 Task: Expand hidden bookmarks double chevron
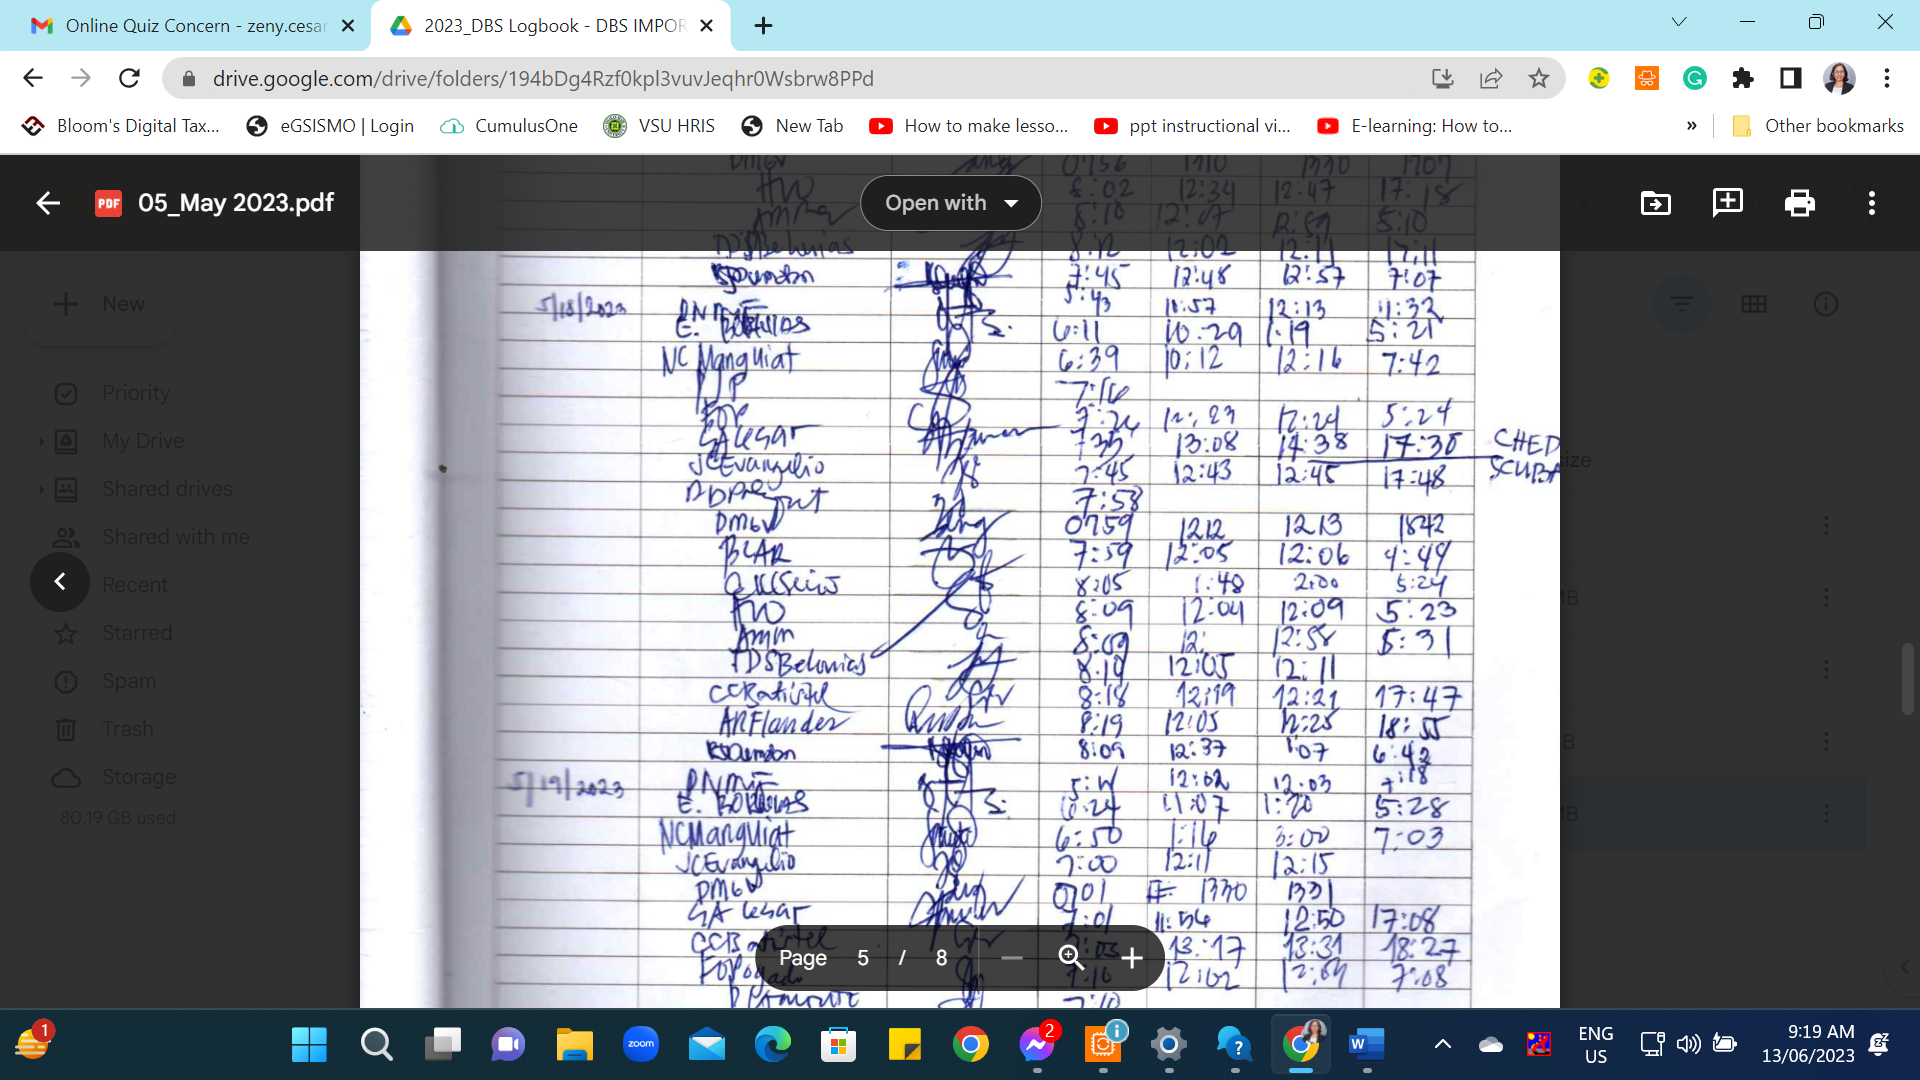click(x=1691, y=126)
